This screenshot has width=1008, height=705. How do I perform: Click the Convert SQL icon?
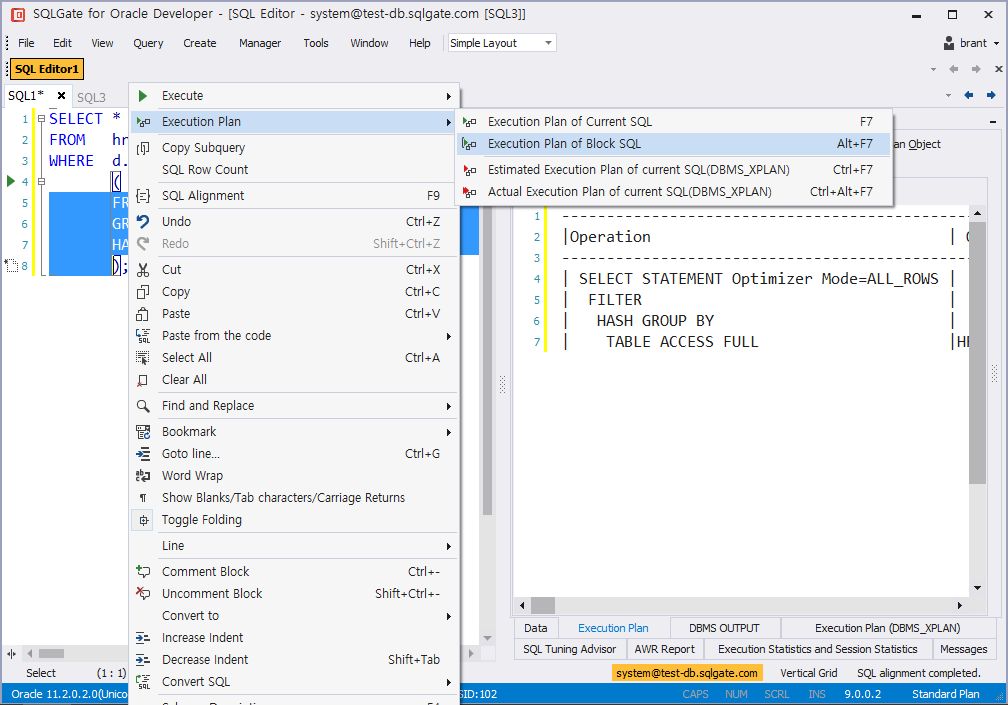point(143,682)
